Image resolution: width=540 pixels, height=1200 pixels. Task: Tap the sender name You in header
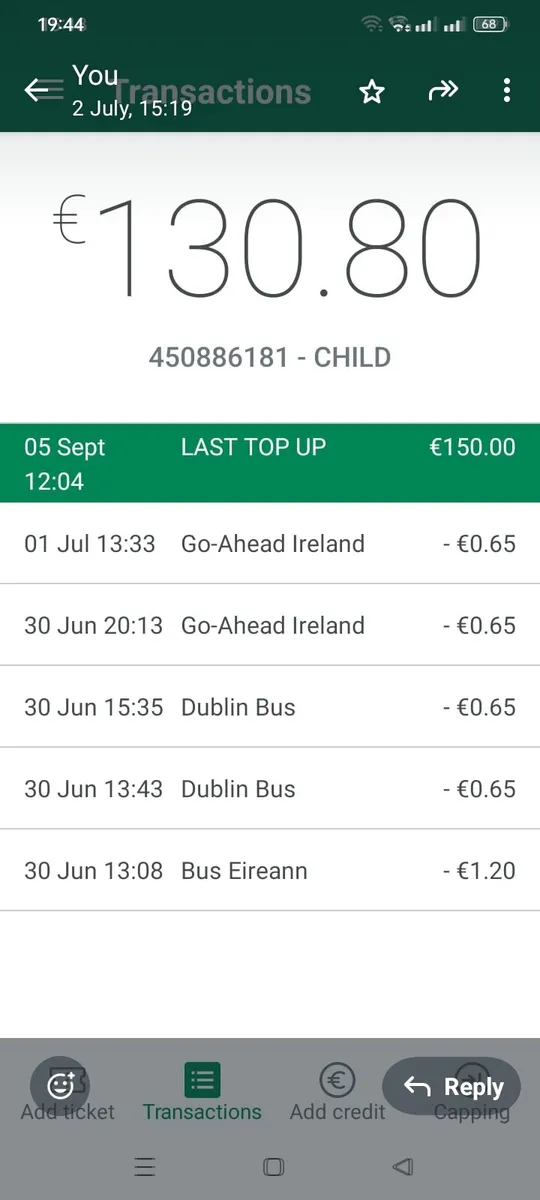(95, 76)
